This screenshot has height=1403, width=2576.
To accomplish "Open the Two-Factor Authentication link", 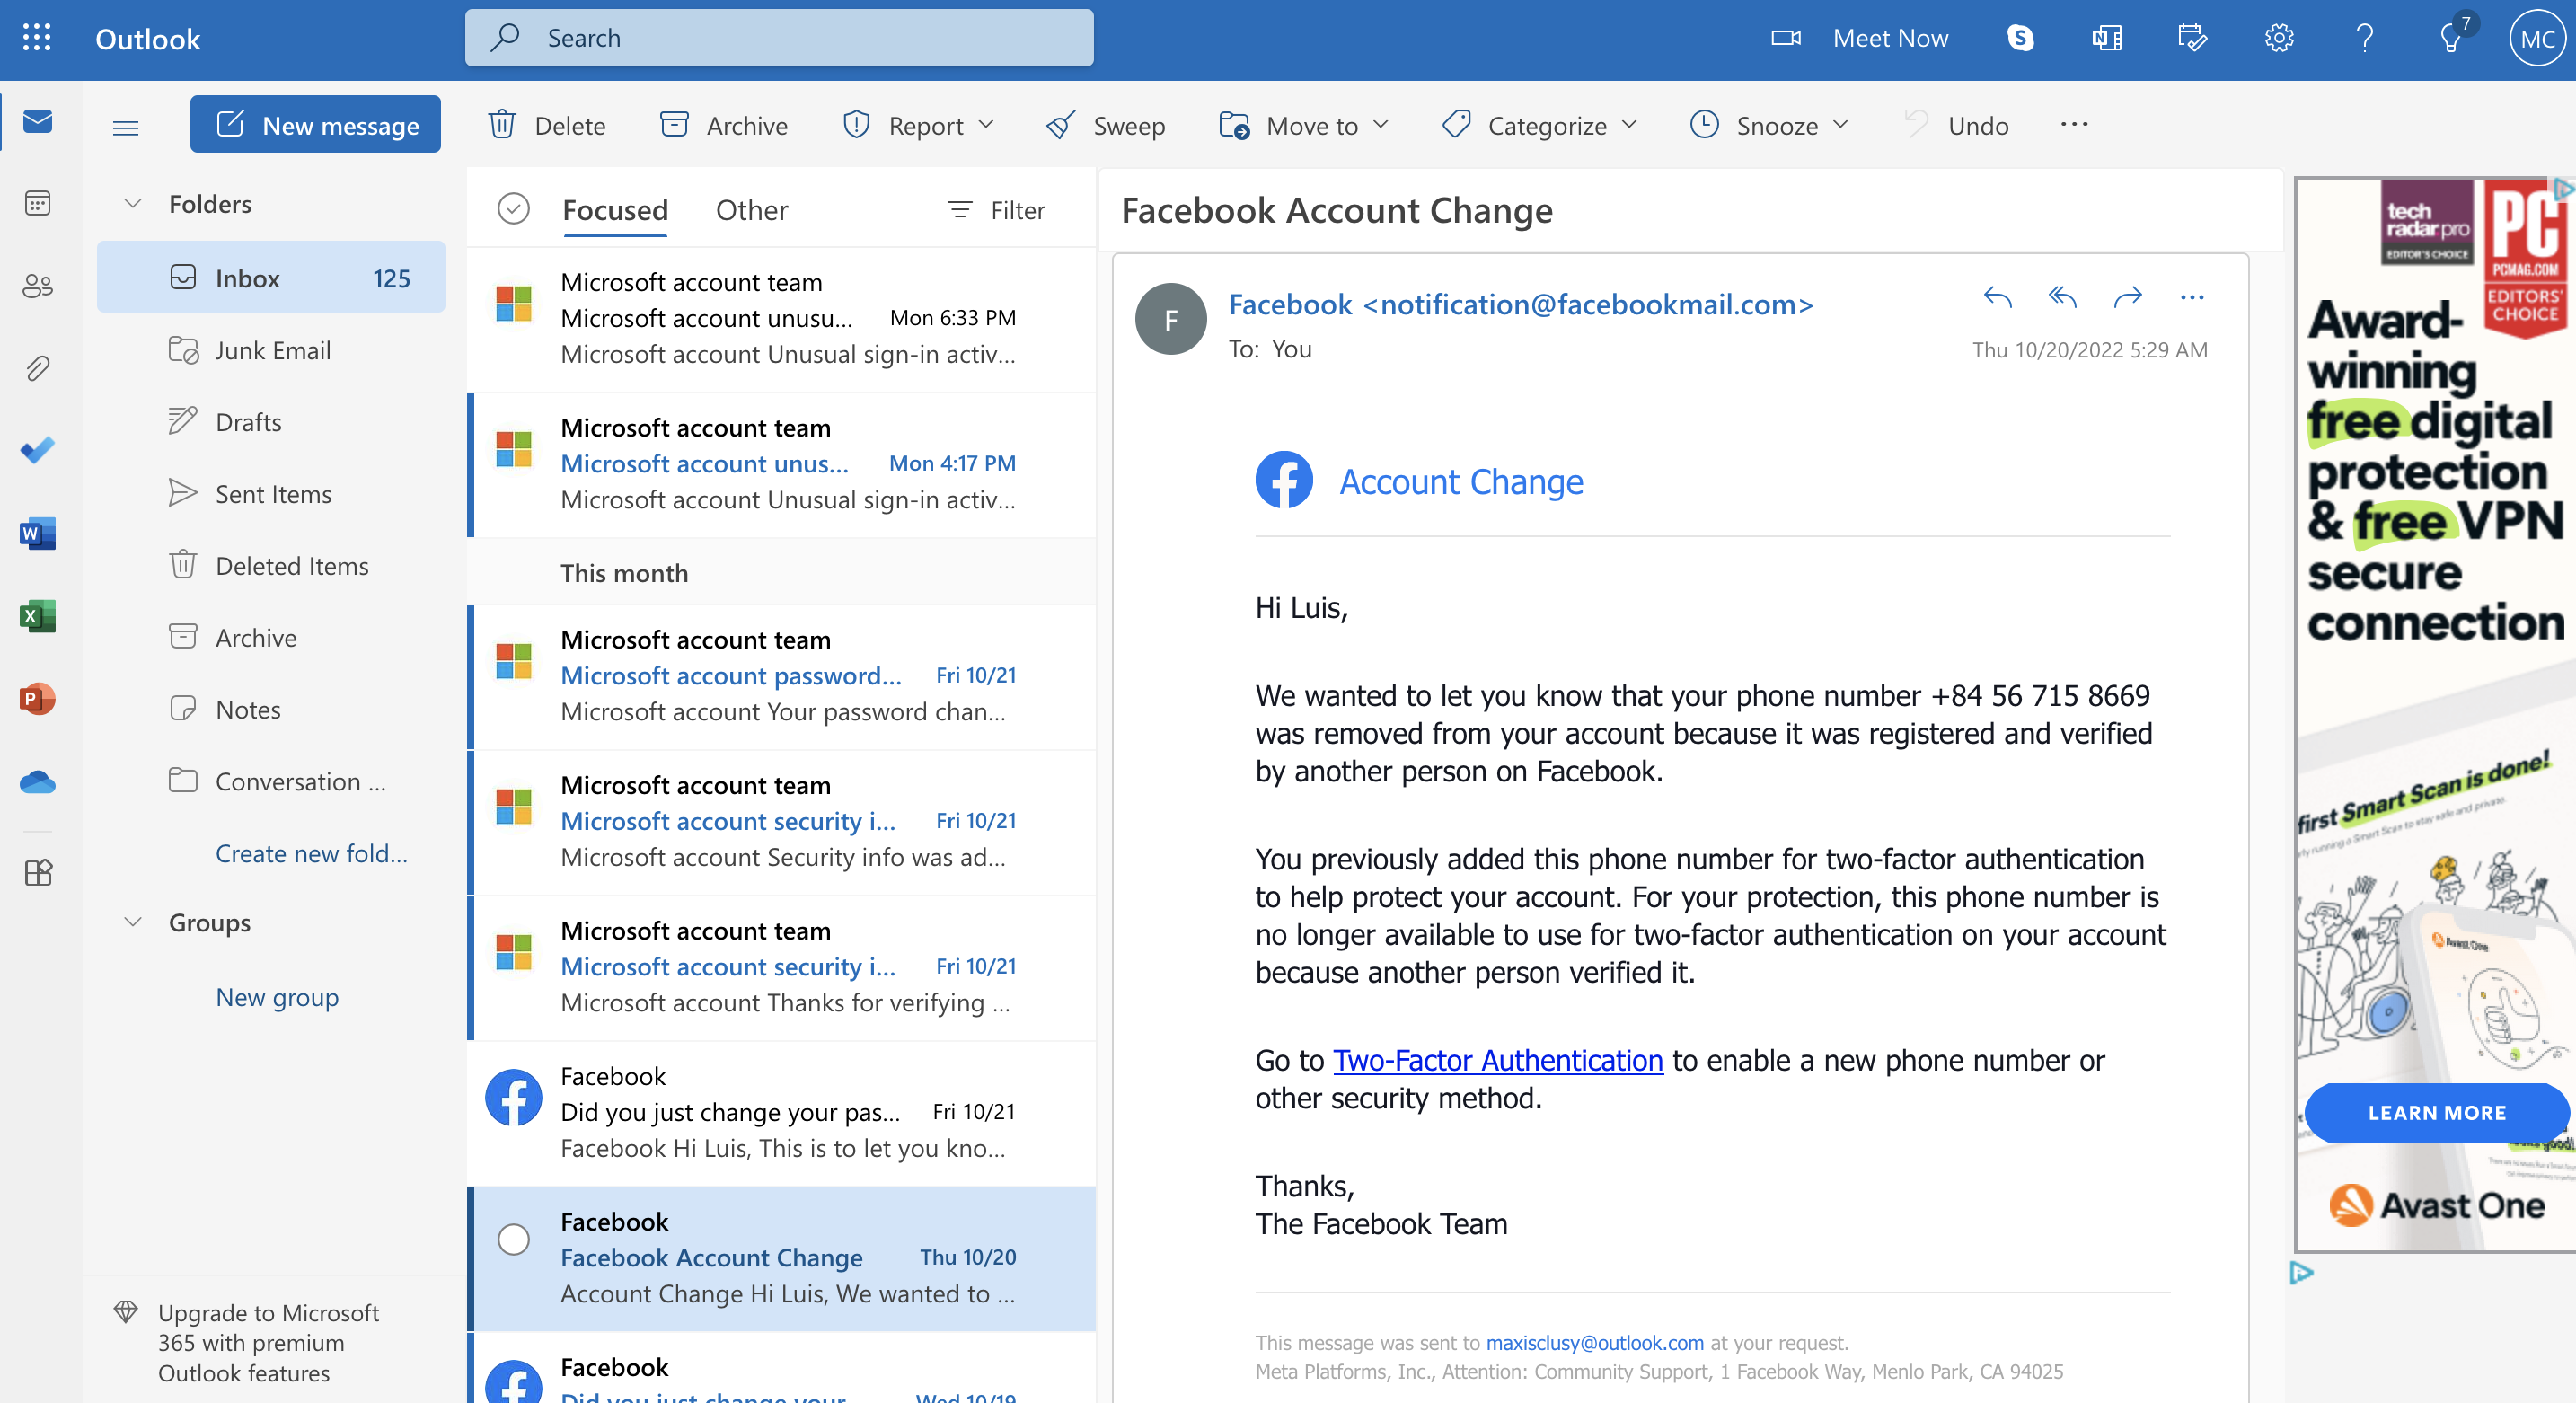I will point(1498,1061).
